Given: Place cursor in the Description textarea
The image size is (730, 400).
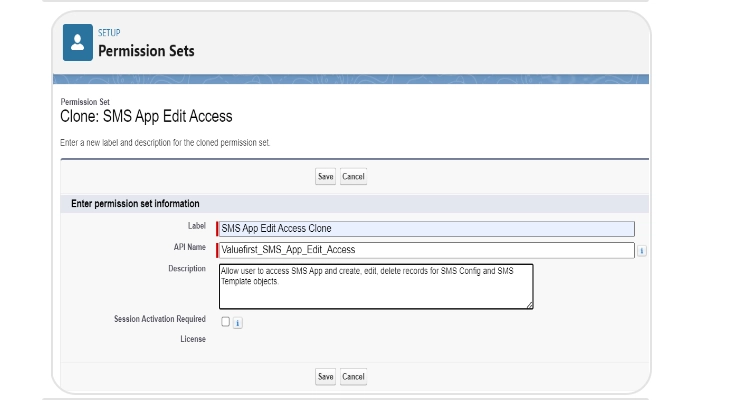Looking at the screenshot, I should point(375,286).
